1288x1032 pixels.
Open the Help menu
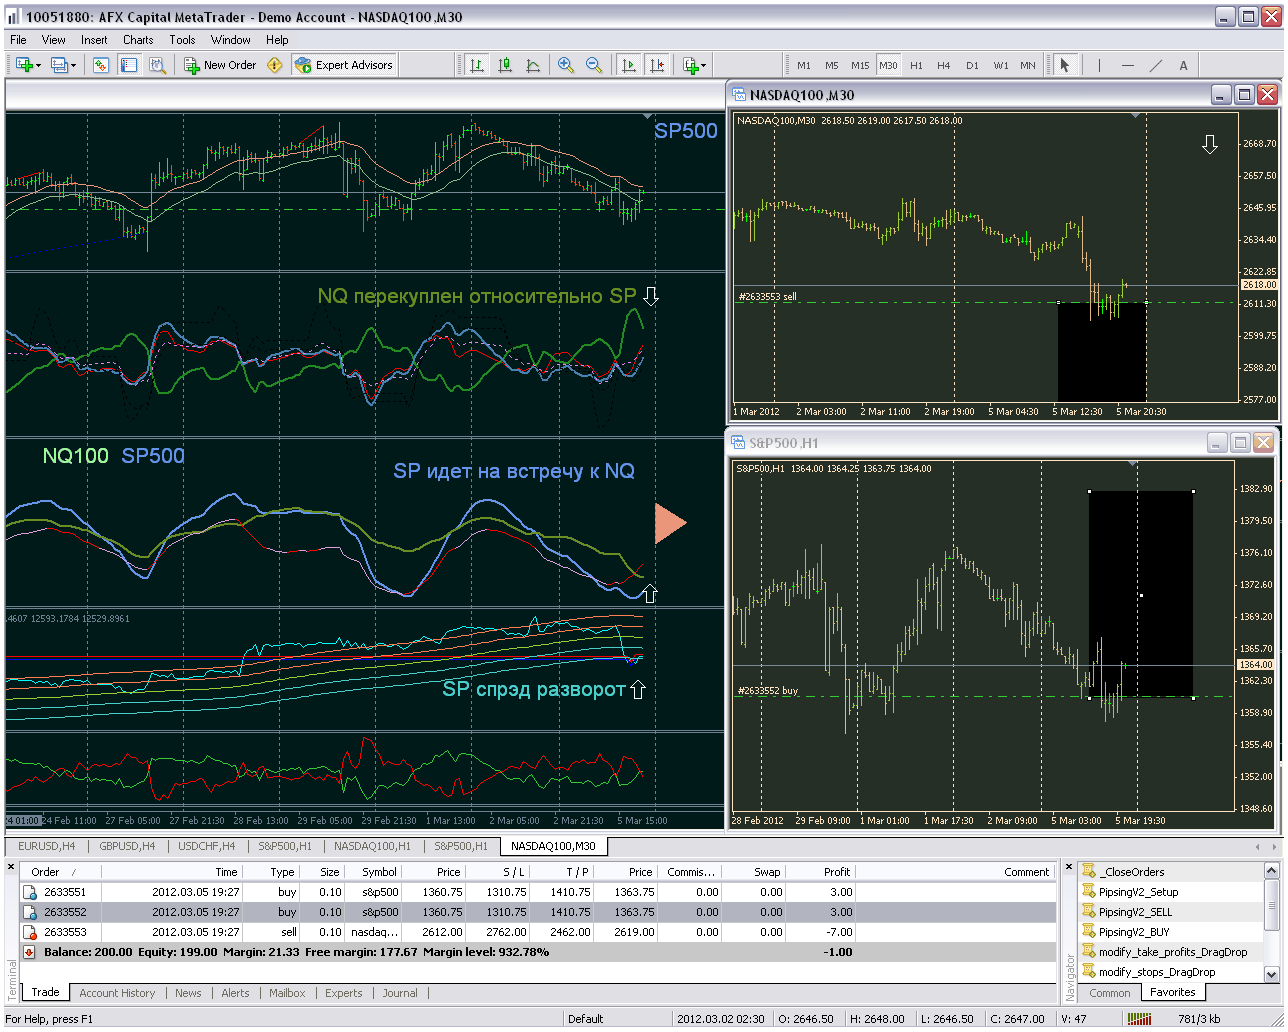277,40
